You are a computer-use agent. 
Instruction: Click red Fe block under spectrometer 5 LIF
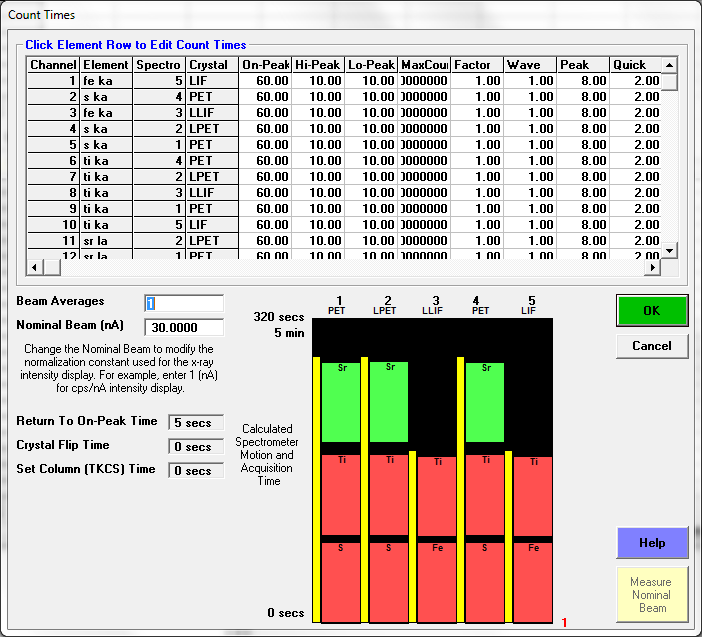coord(533,581)
